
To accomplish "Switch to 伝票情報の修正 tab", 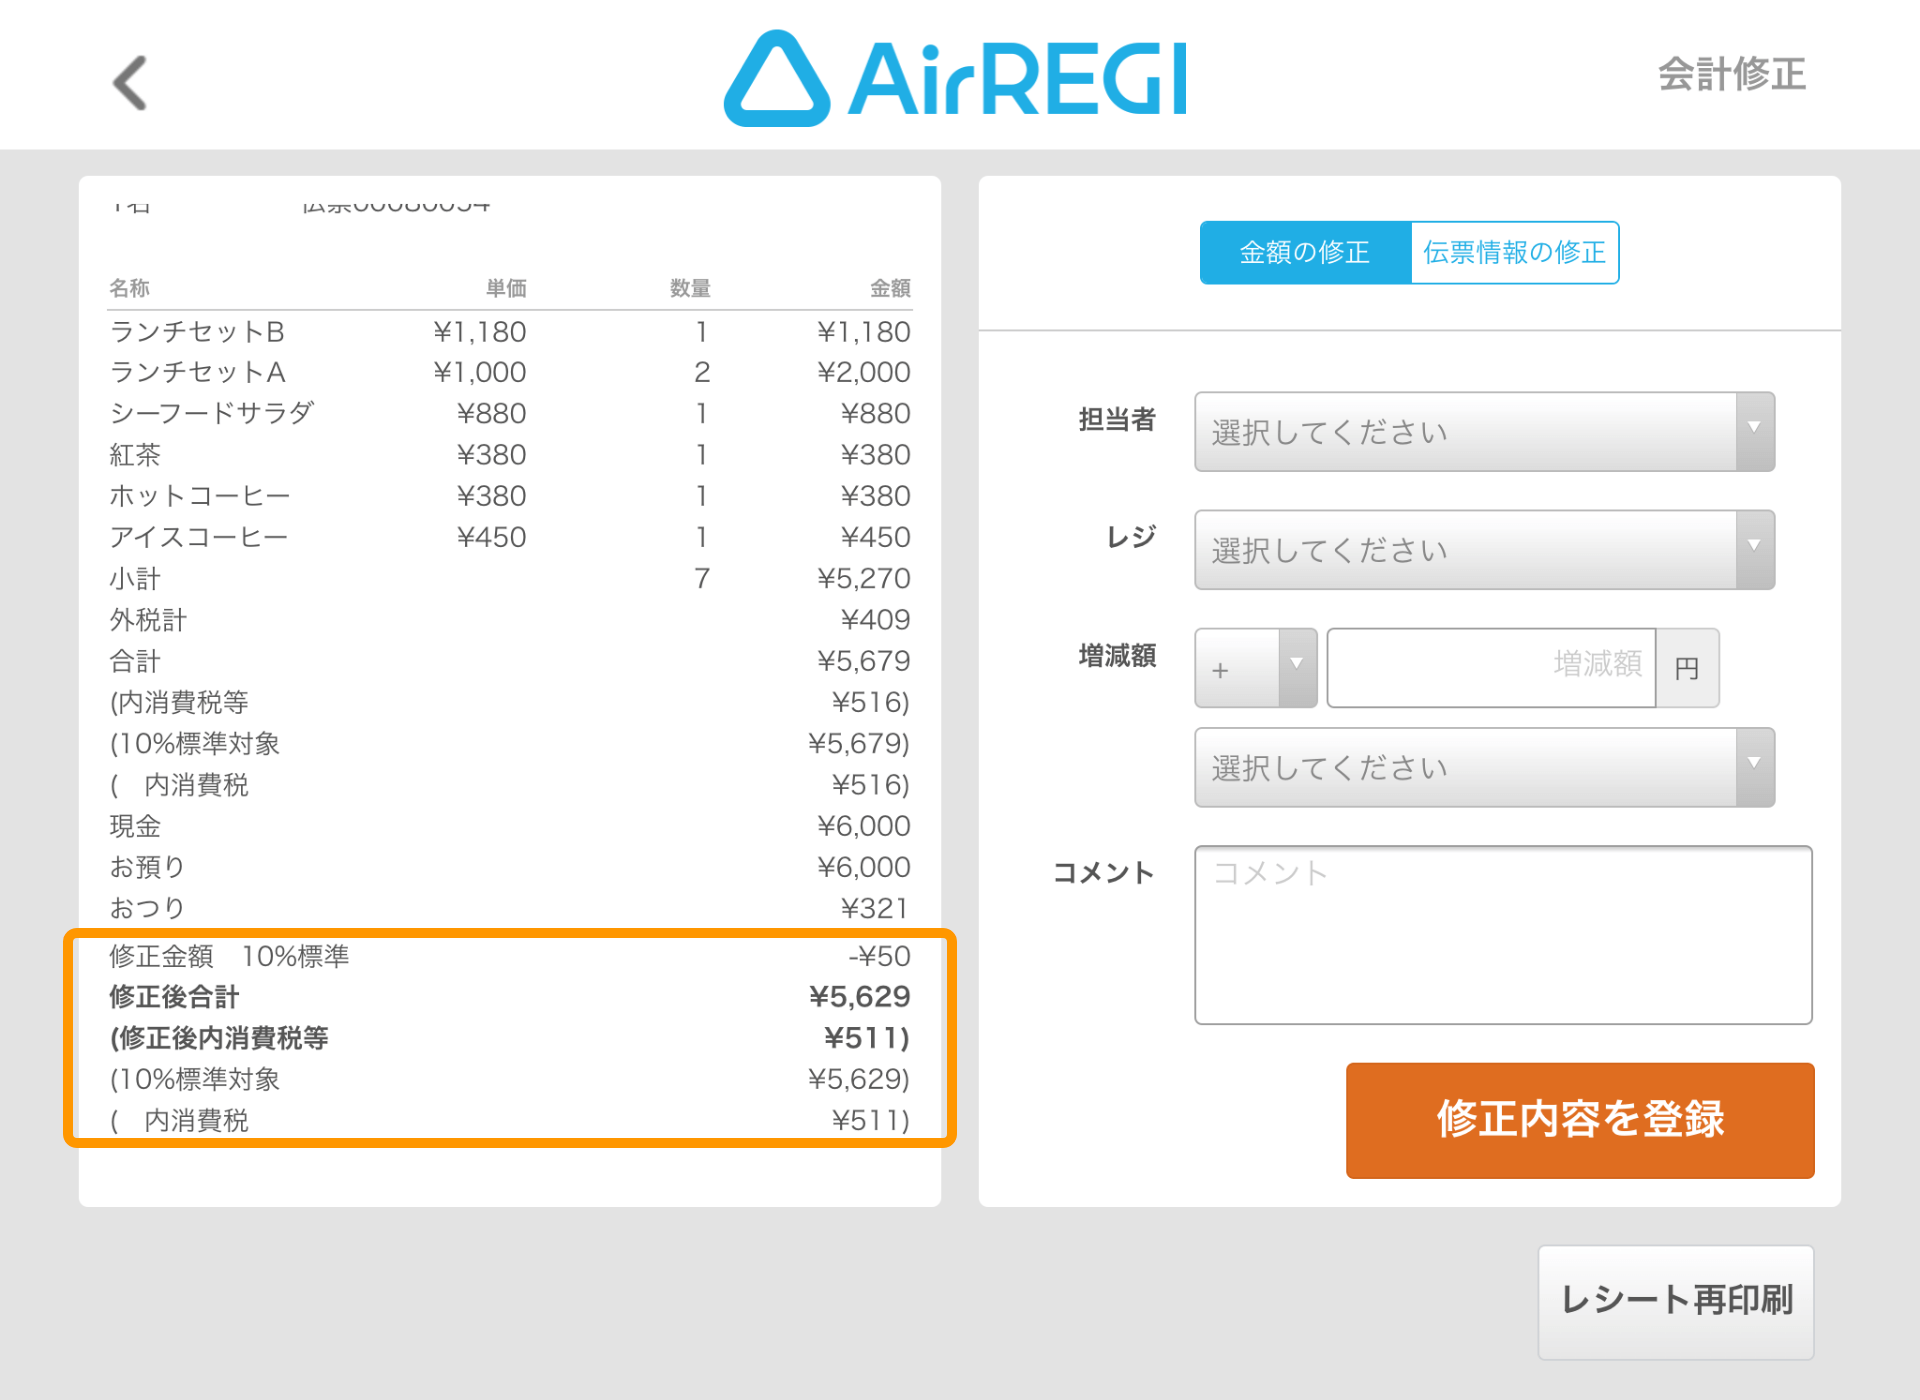I will click(1514, 253).
